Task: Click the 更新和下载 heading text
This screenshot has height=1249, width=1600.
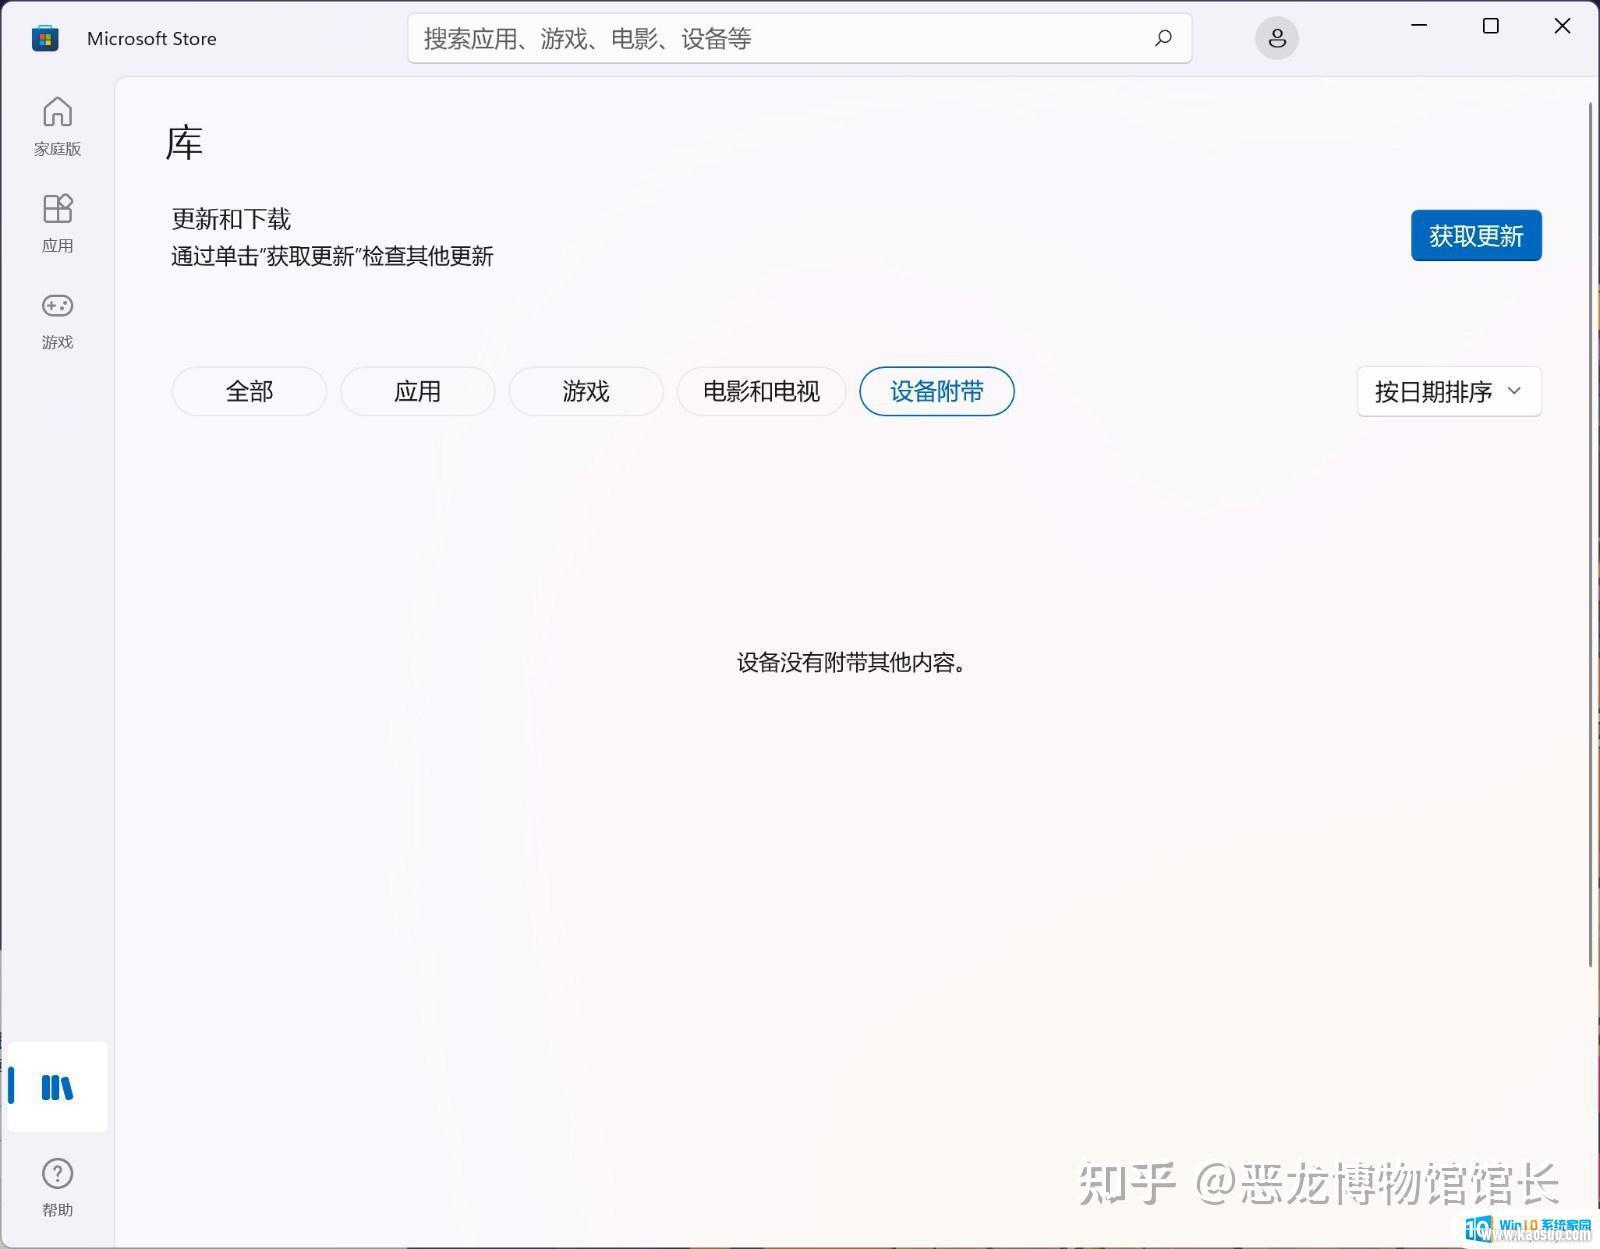Action: 231,219
